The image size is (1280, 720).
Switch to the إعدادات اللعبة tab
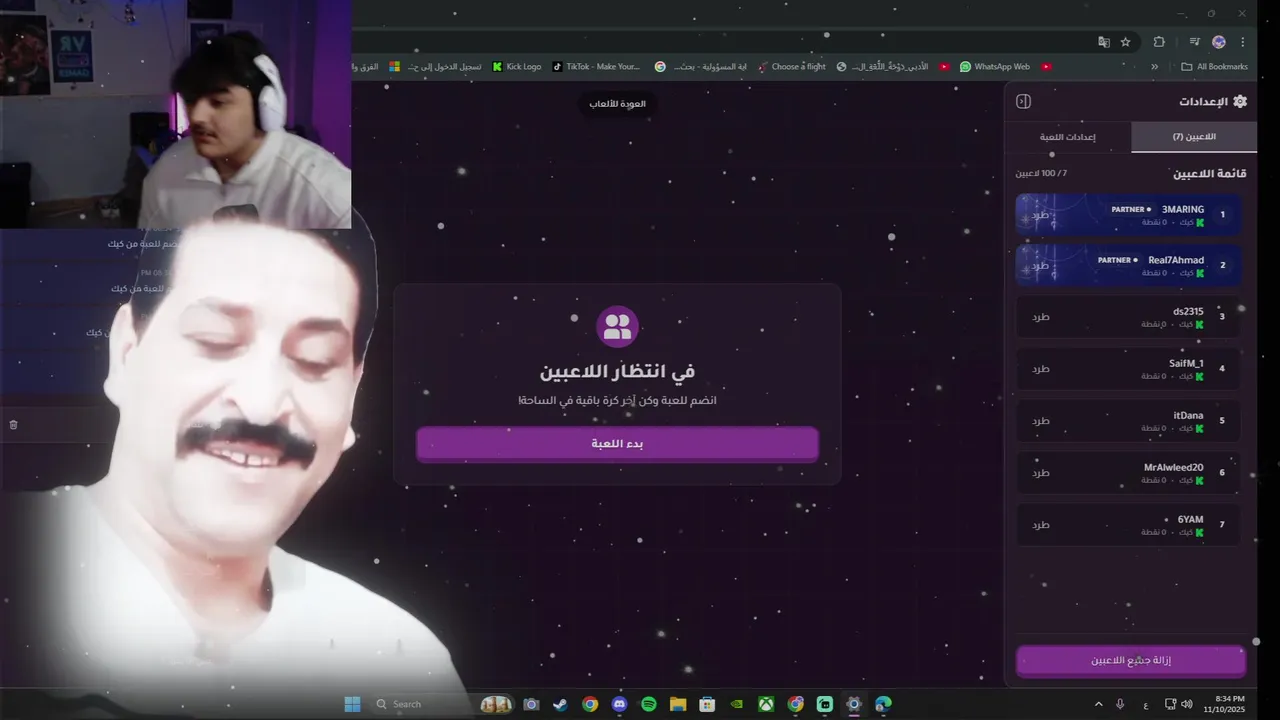pyautogui.click(x=1068, y=137)
